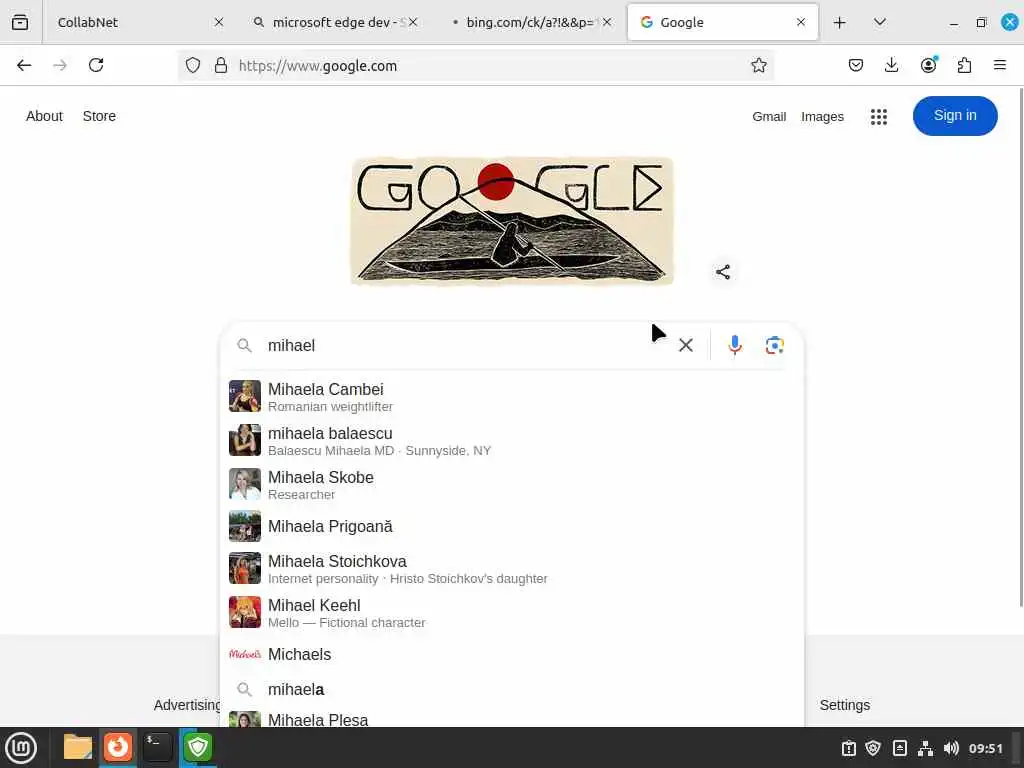Open Save to Pocket button
The image size is (1024, 768).
856,65
